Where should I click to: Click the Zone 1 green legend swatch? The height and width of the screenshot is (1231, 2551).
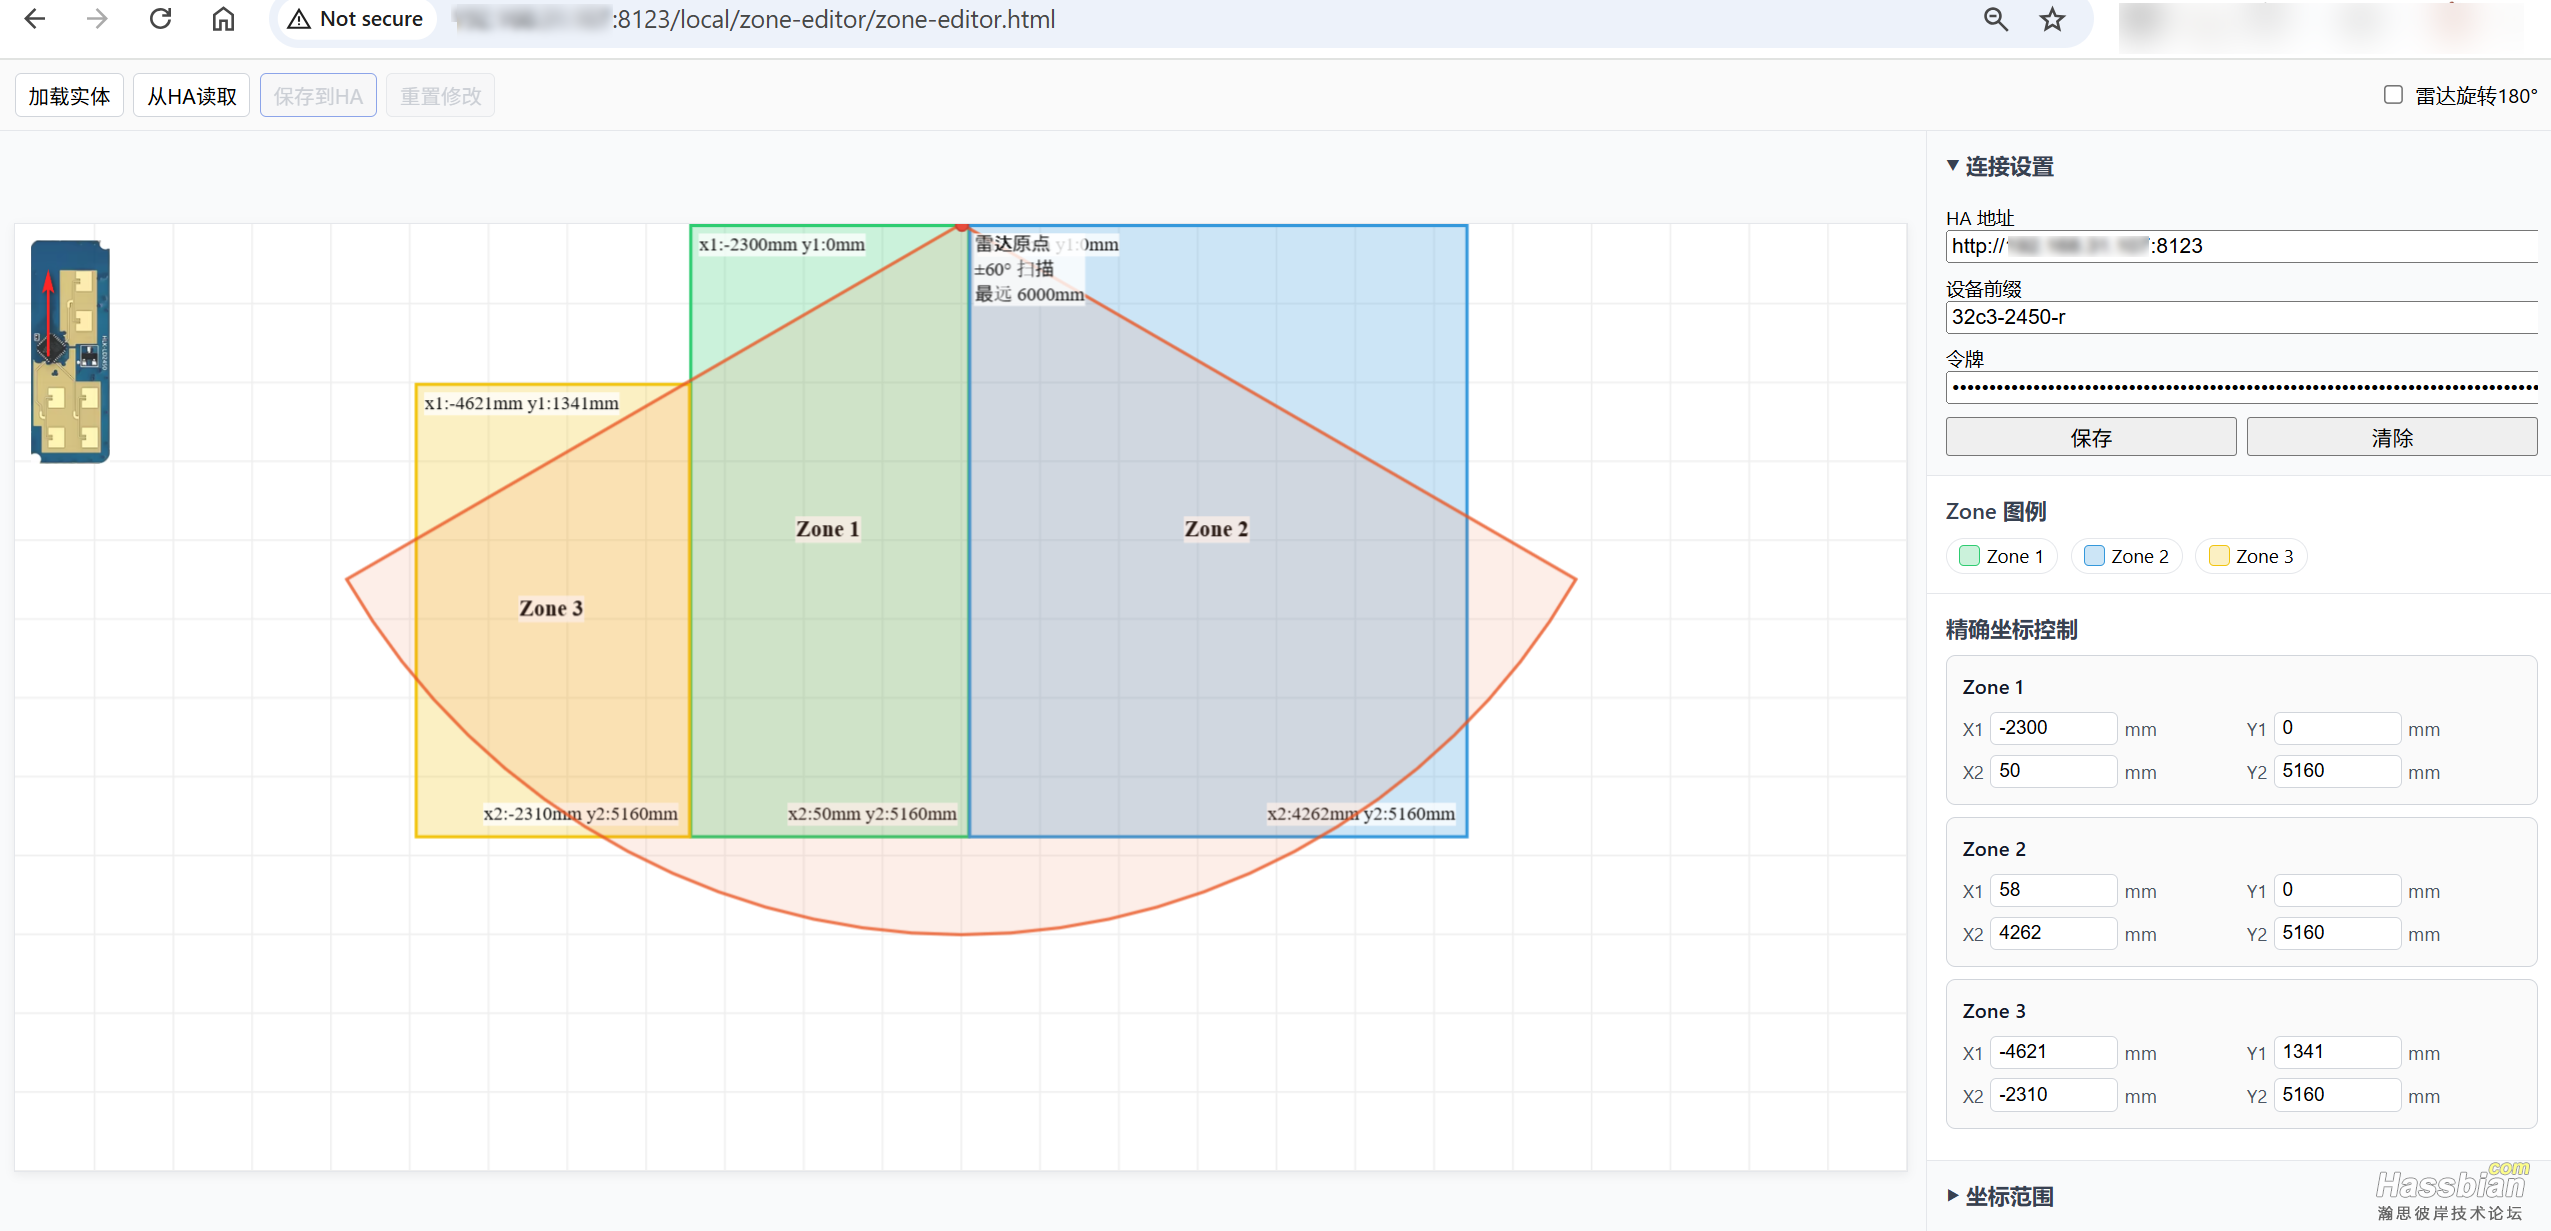tap(1969, 556)
